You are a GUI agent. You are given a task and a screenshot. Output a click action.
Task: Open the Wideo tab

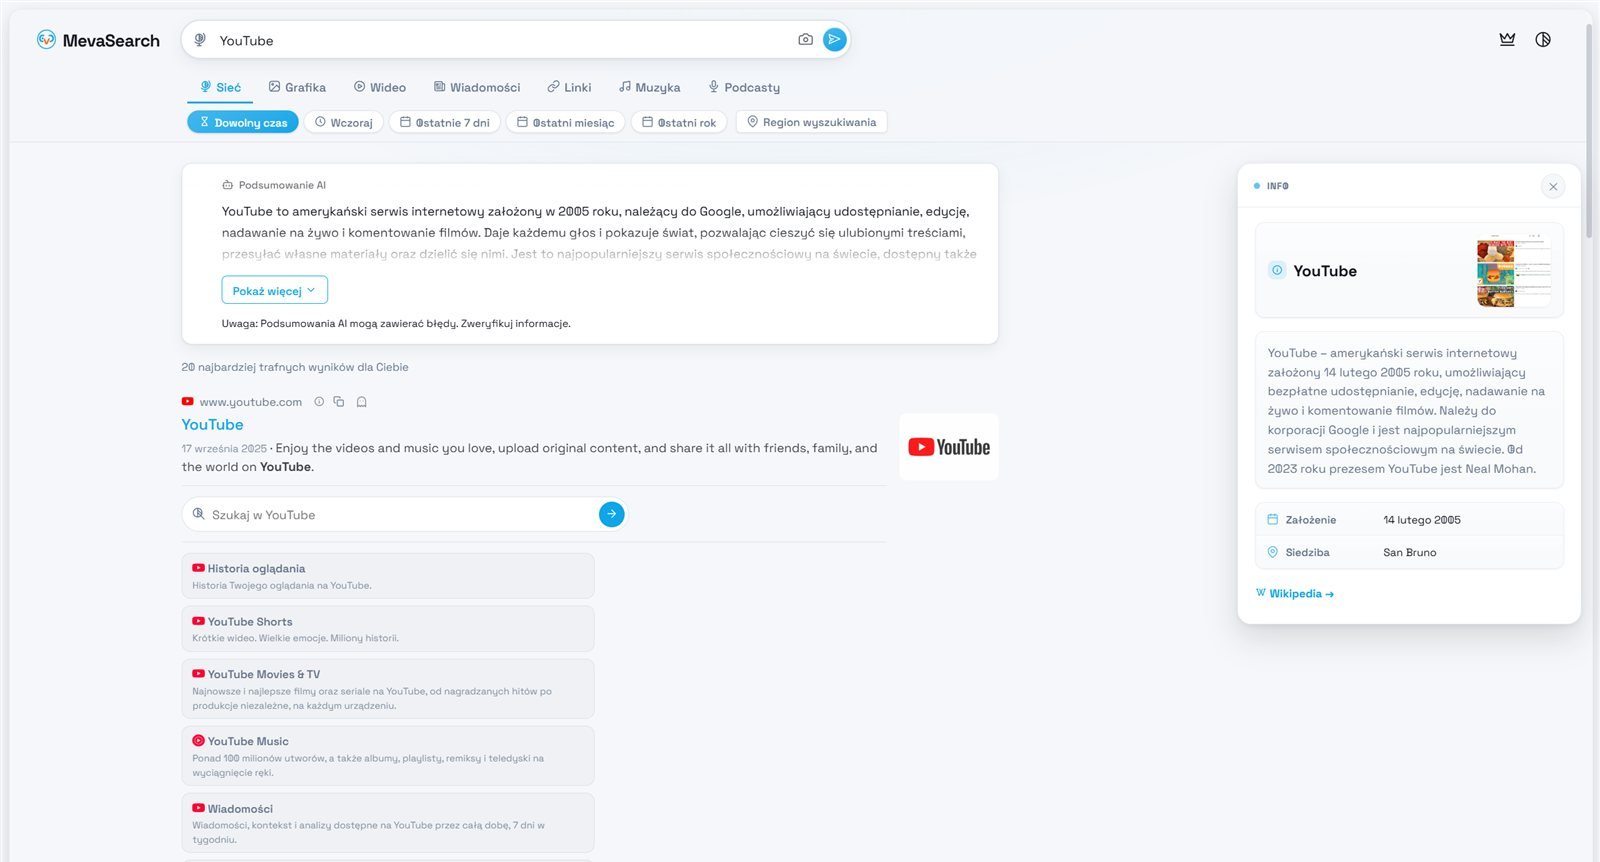coord(380,87)
